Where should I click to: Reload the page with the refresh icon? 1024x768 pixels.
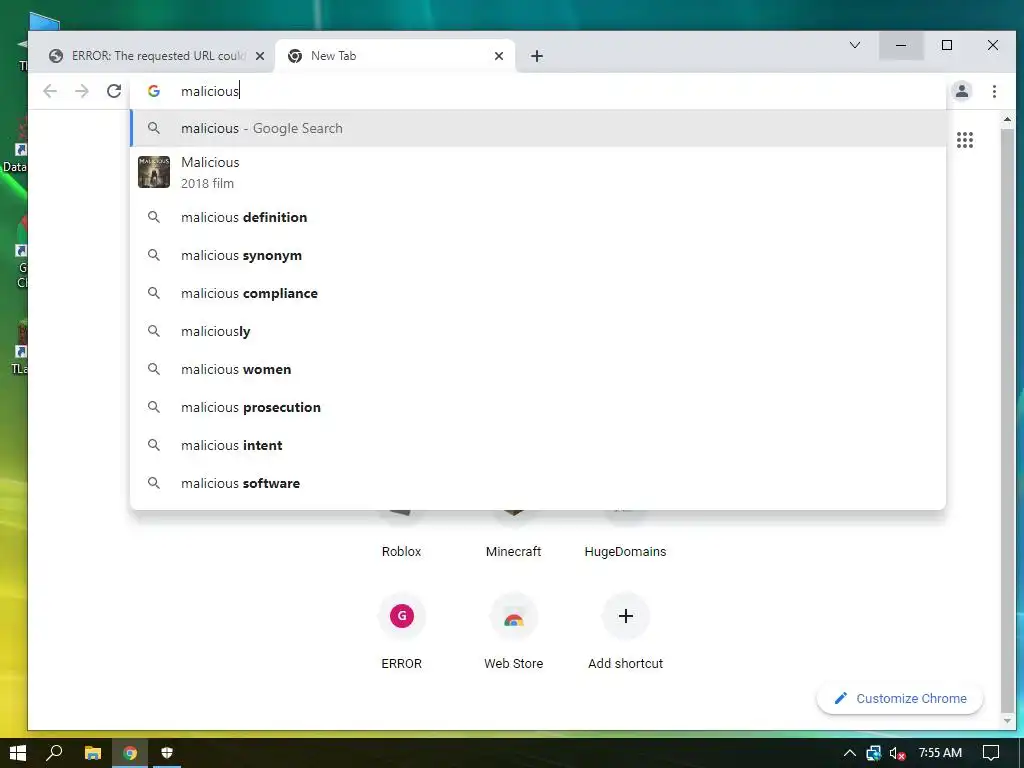(x=114, y=91)
